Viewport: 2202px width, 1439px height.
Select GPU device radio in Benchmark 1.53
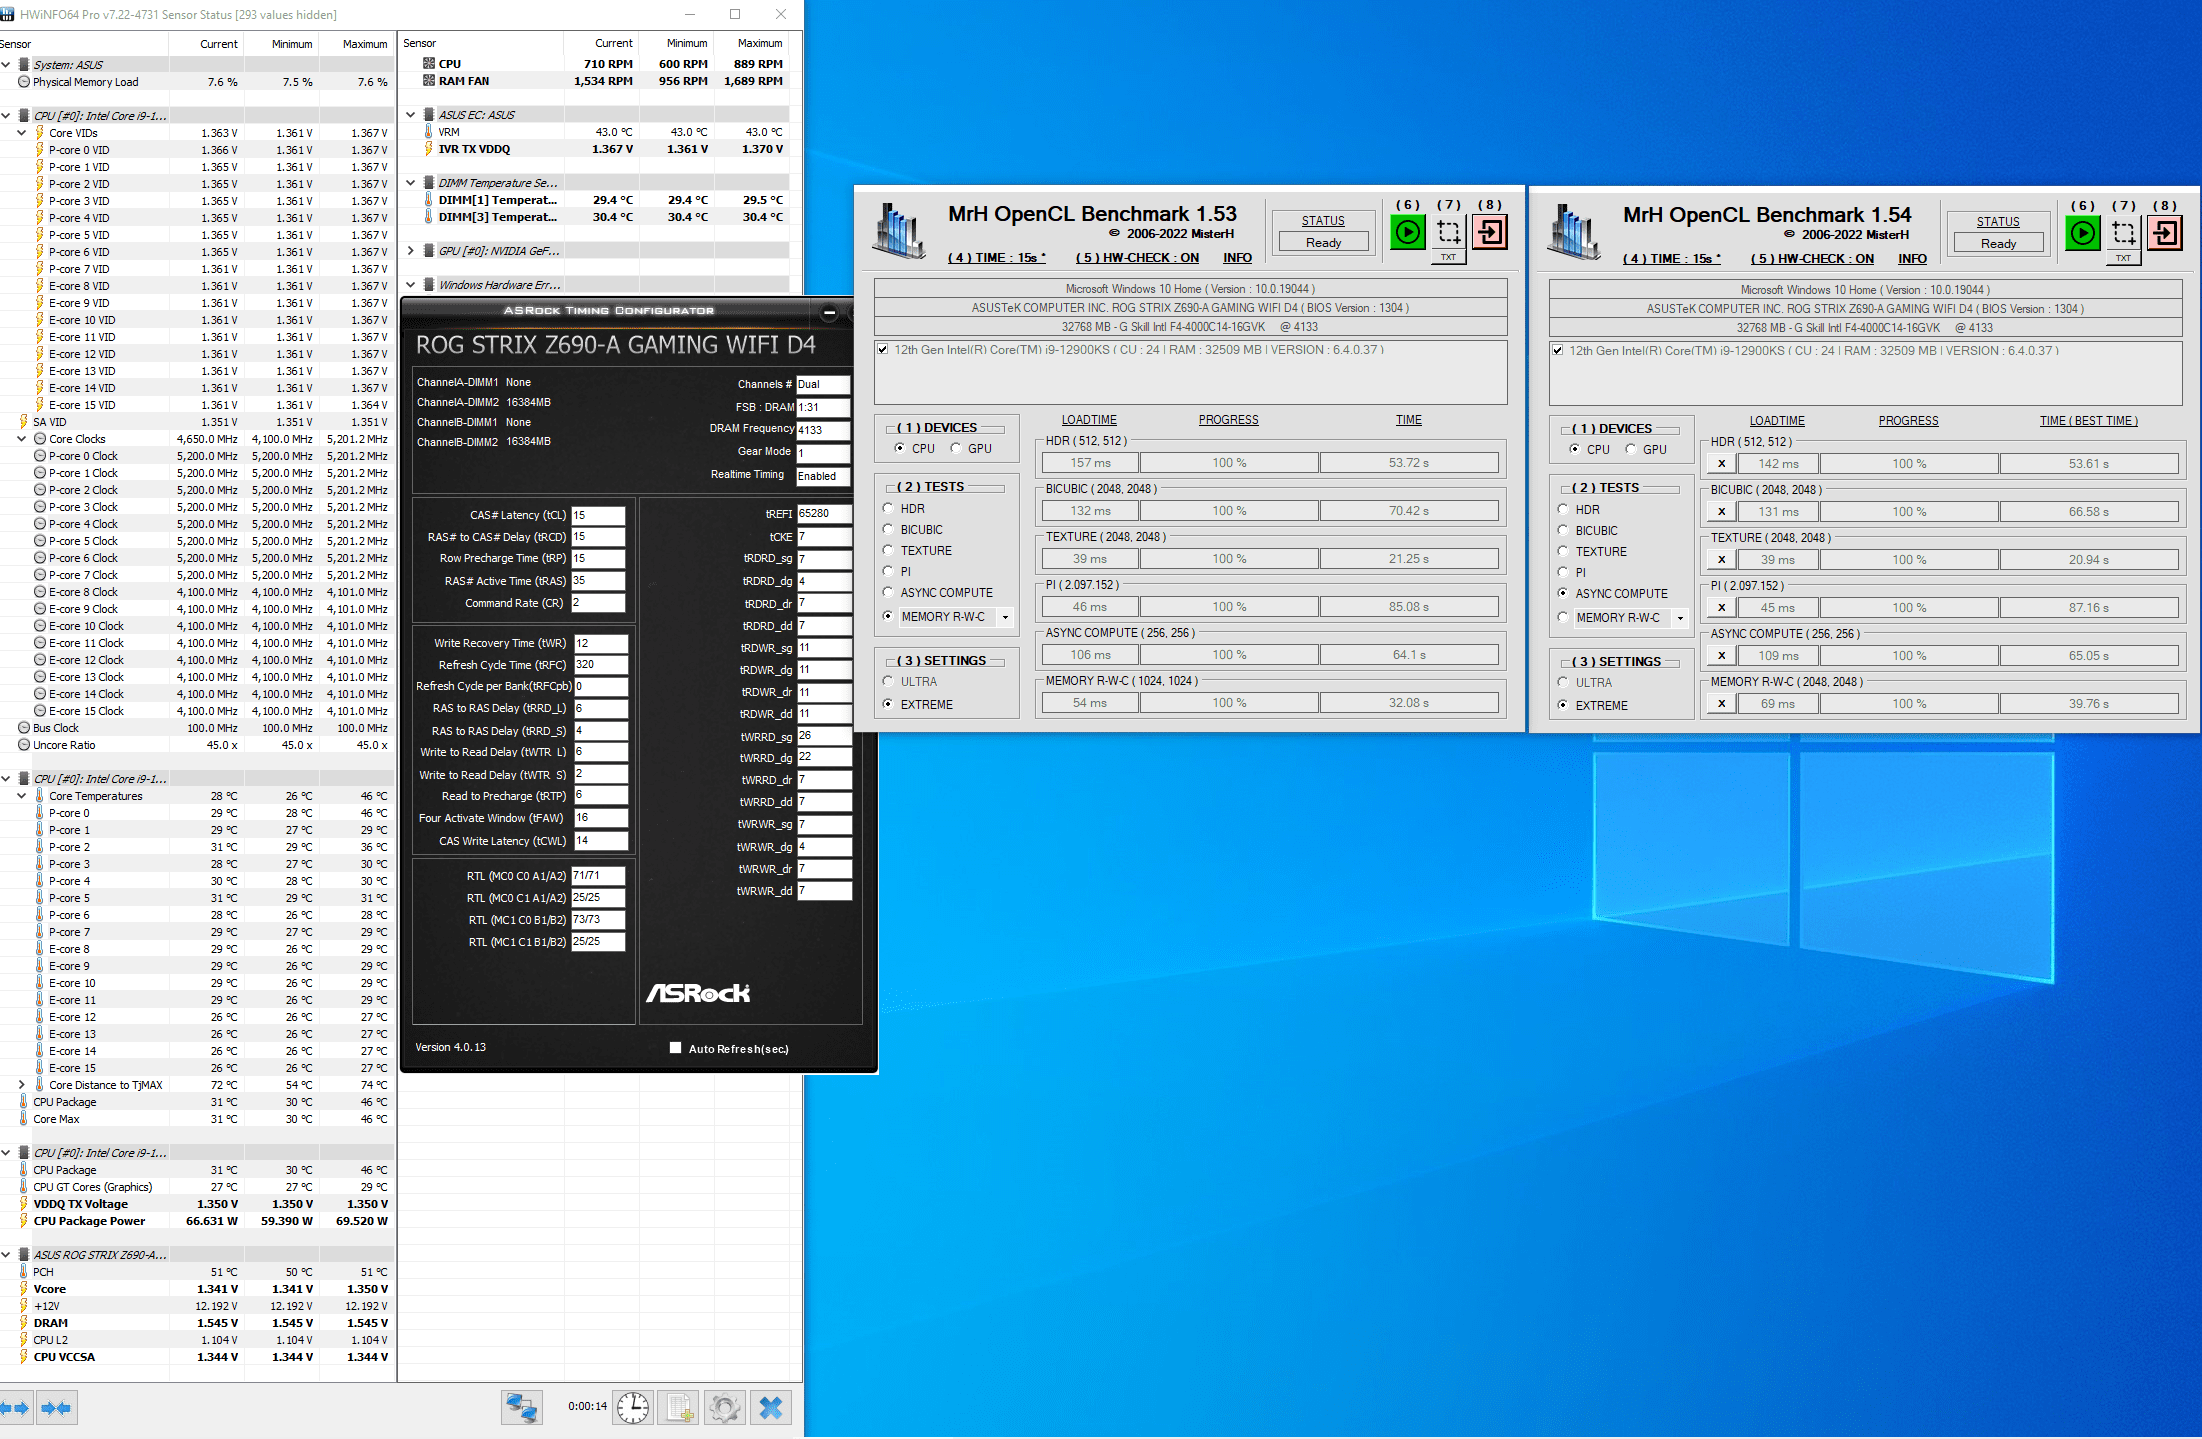pyautogui.click(x=956, y=448)
